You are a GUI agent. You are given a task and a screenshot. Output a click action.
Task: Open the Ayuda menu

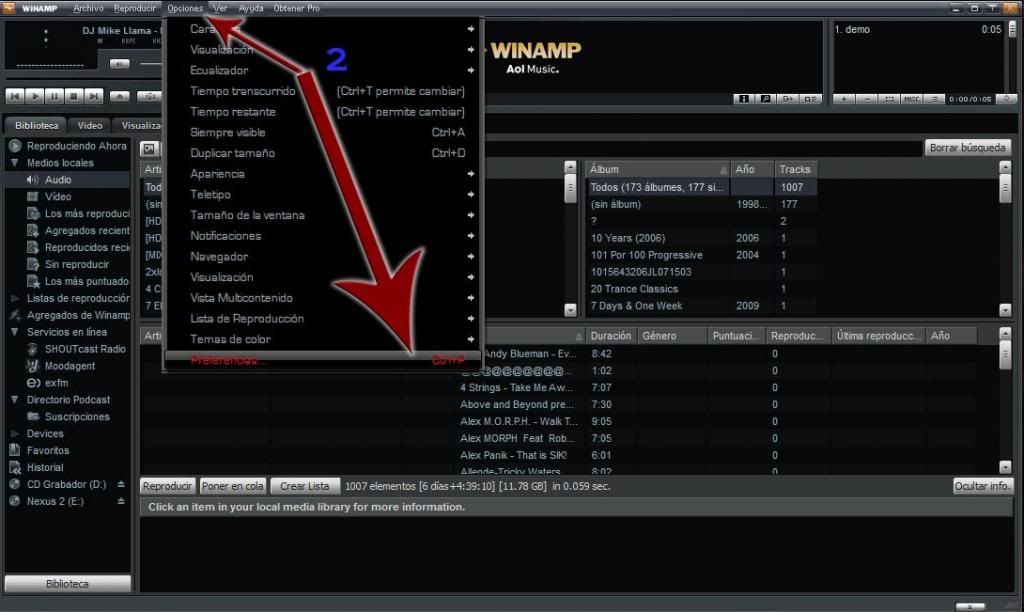251,8
